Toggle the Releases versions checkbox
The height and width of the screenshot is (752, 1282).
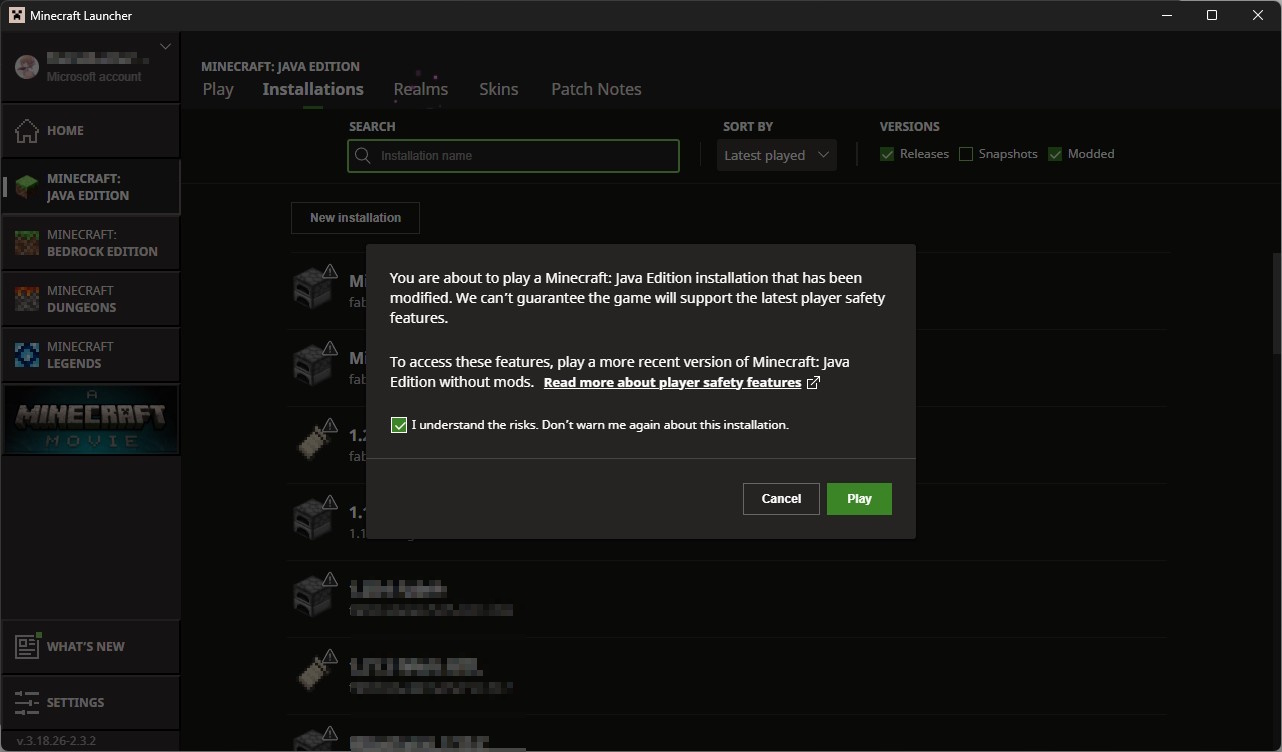[x=887, y=154]
